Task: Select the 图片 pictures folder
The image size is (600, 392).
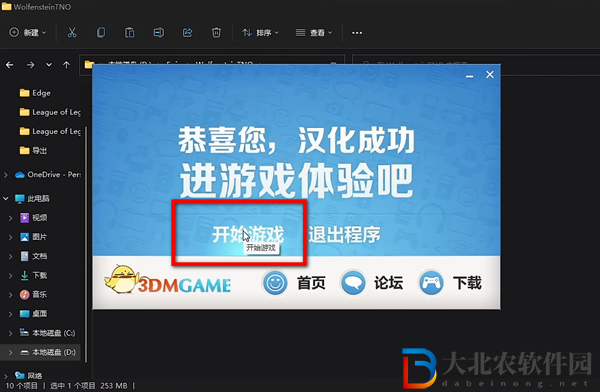Action: pos(34,237)
